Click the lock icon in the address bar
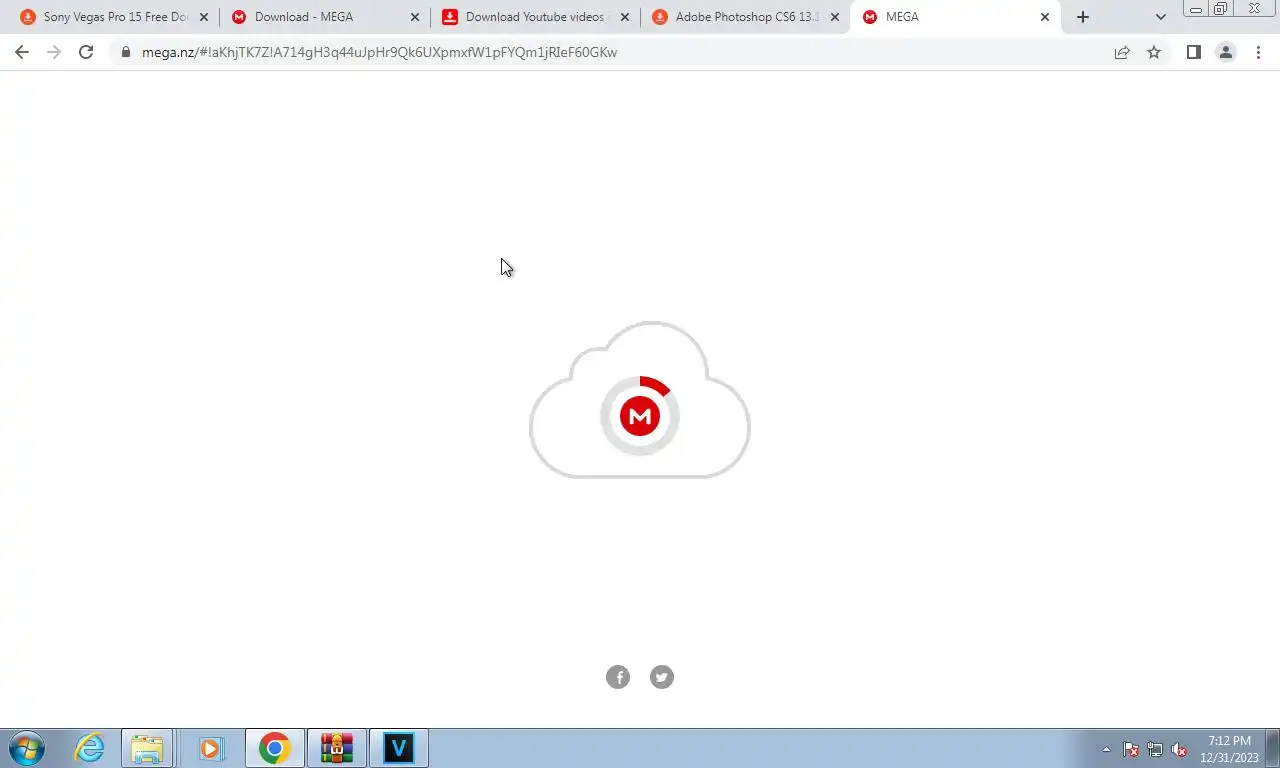The height and width of the screenshot is (768, 1280). point(126,52)
